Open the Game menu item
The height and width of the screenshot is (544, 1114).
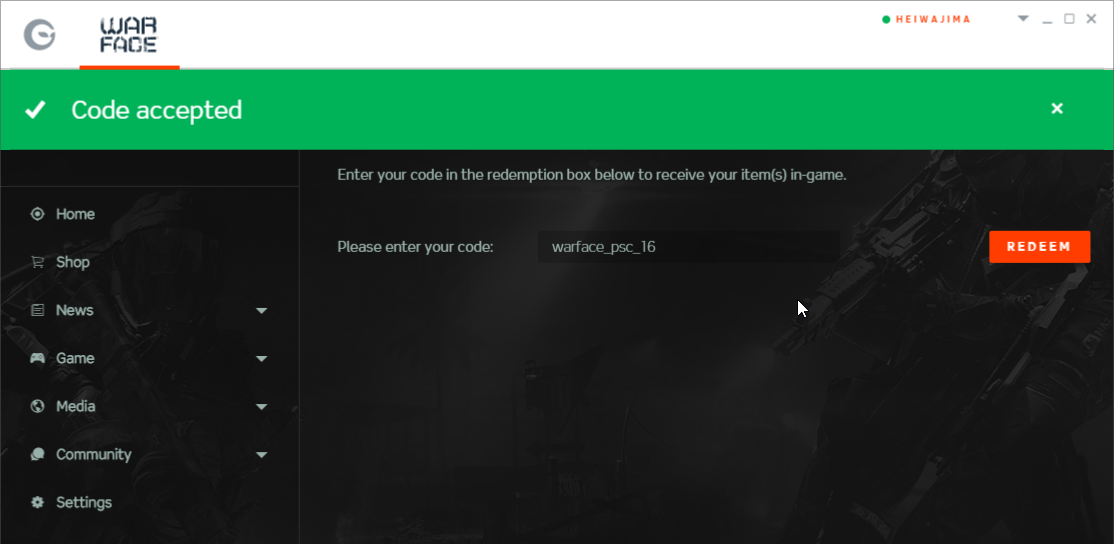(x=75, y=358)
